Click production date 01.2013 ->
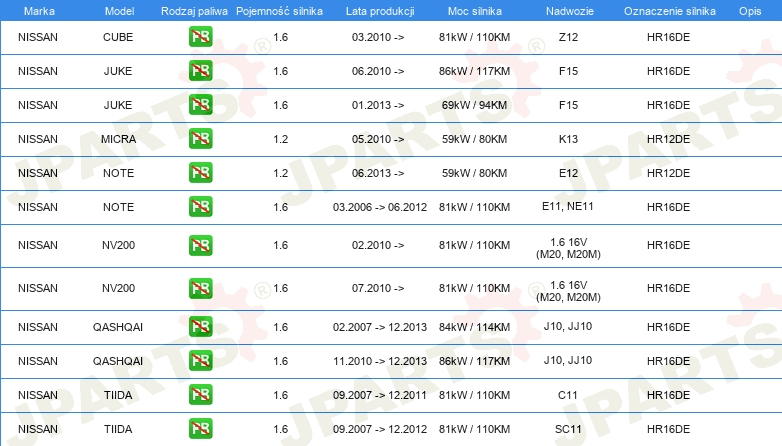The height and width of the screenshot is (446, 782). point(378,105)
